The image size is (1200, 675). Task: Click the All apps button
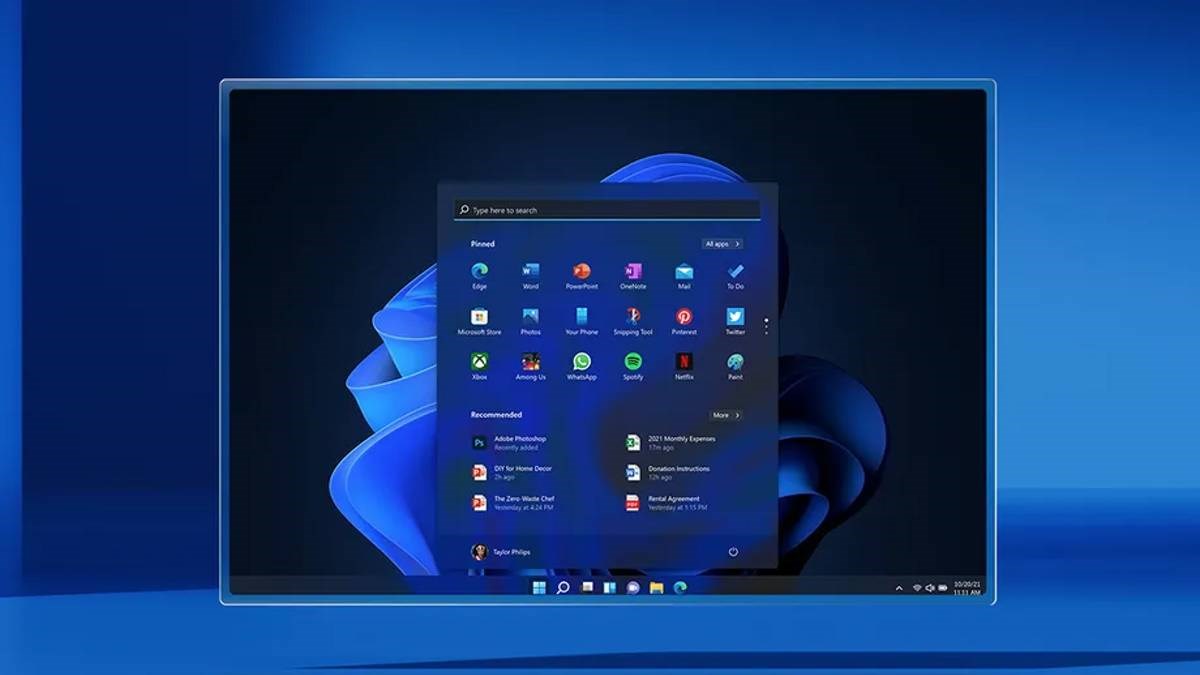point(722,244)
